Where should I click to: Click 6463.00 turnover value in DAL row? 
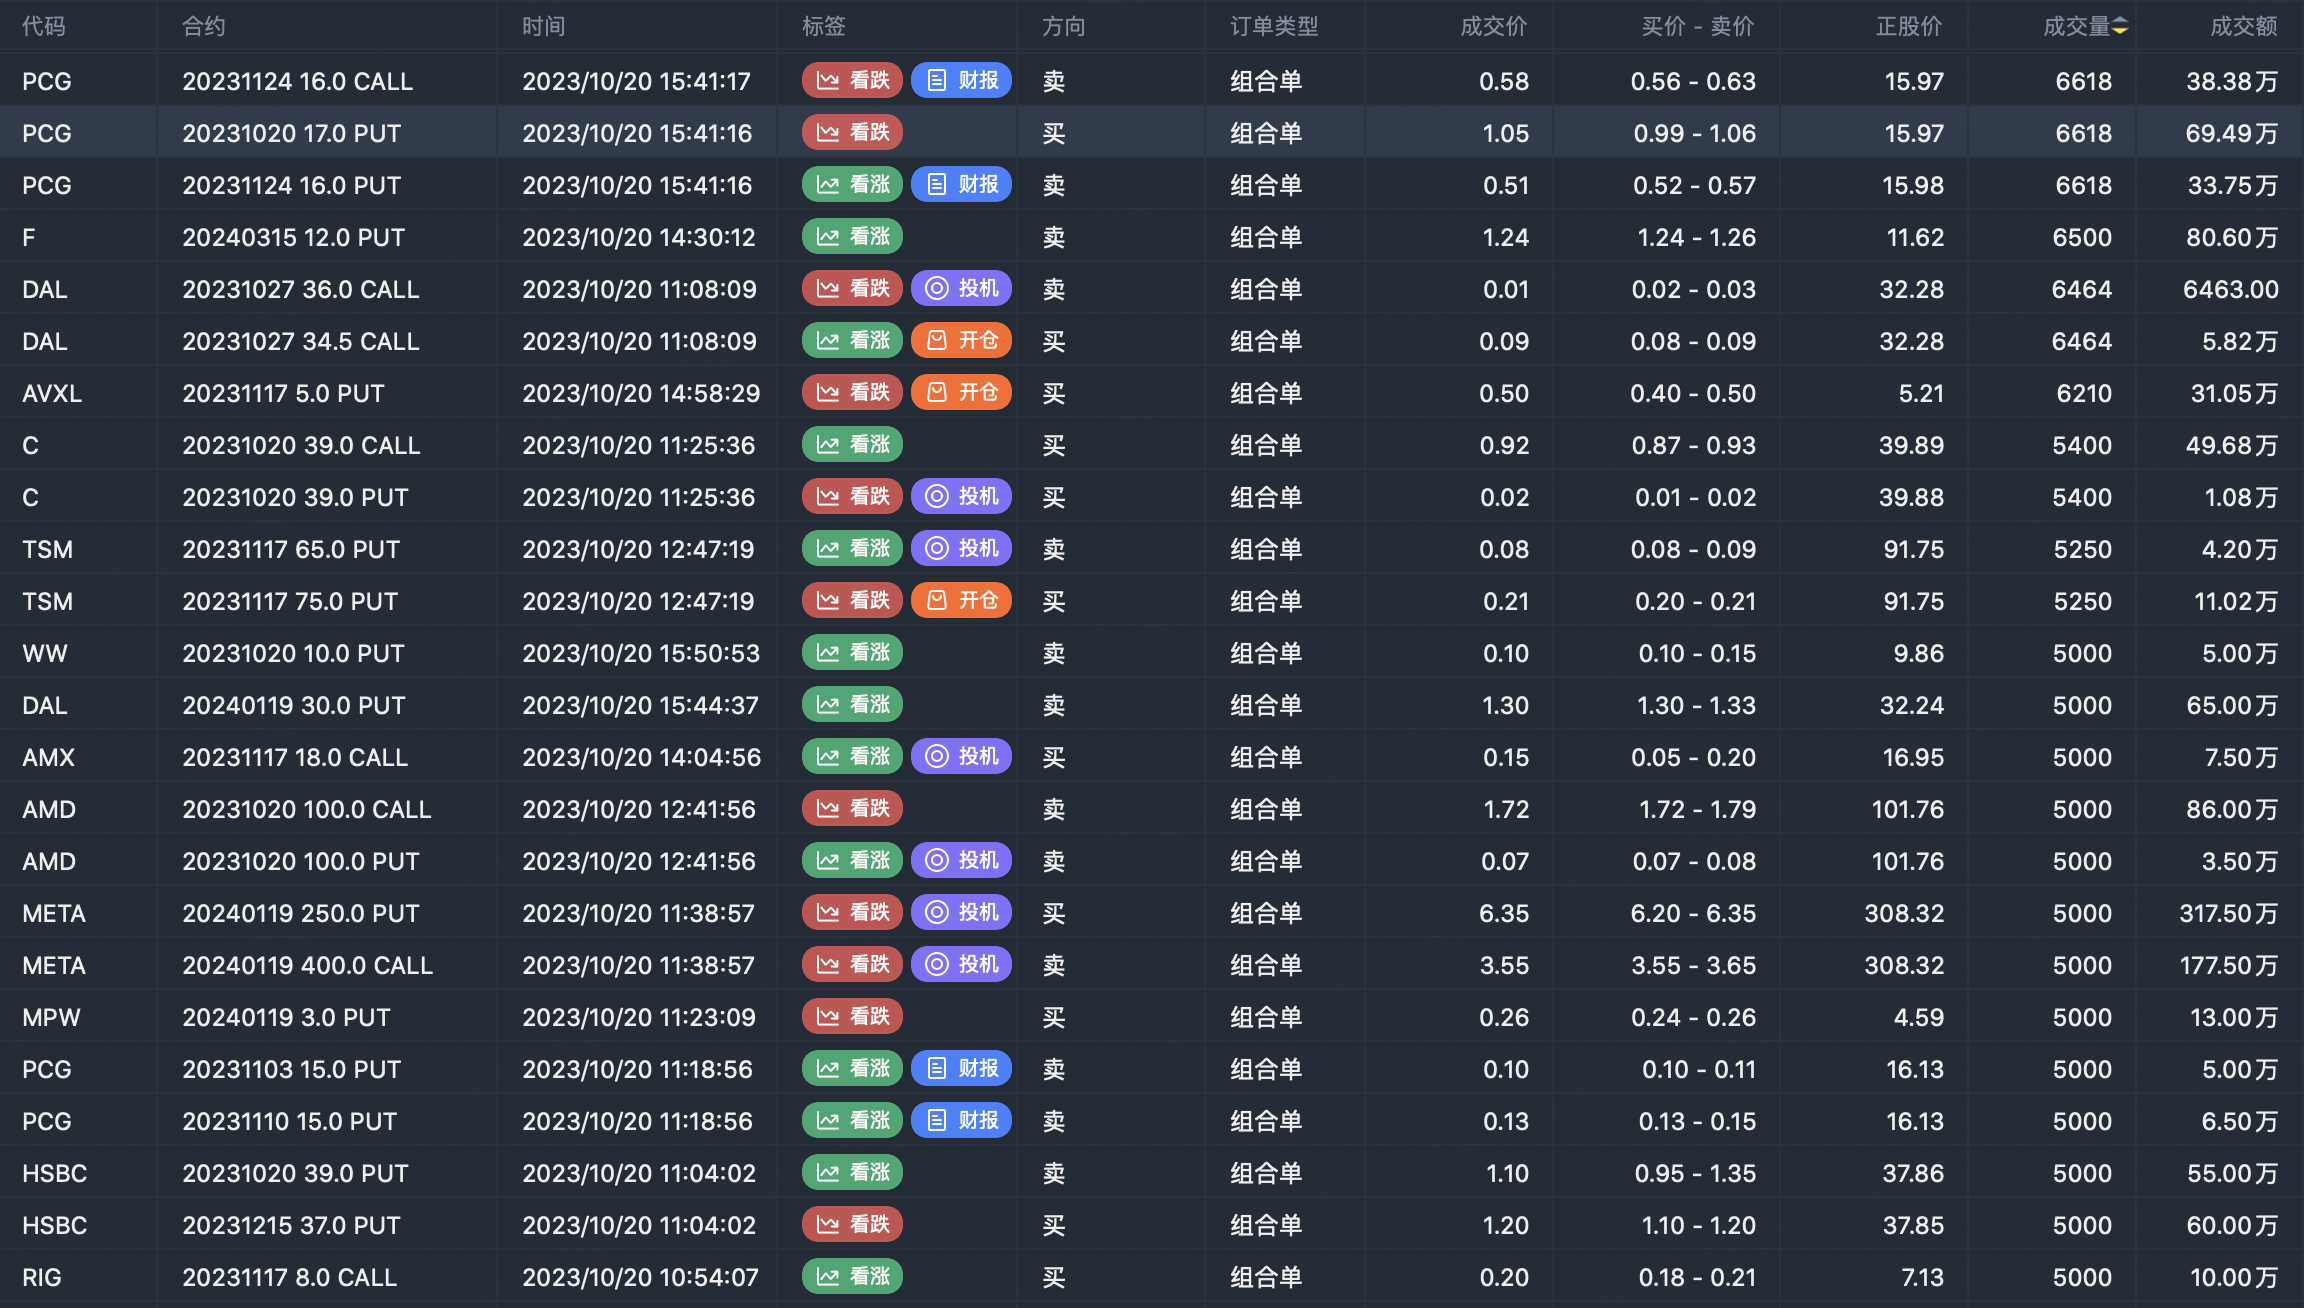click(2231, 289)
